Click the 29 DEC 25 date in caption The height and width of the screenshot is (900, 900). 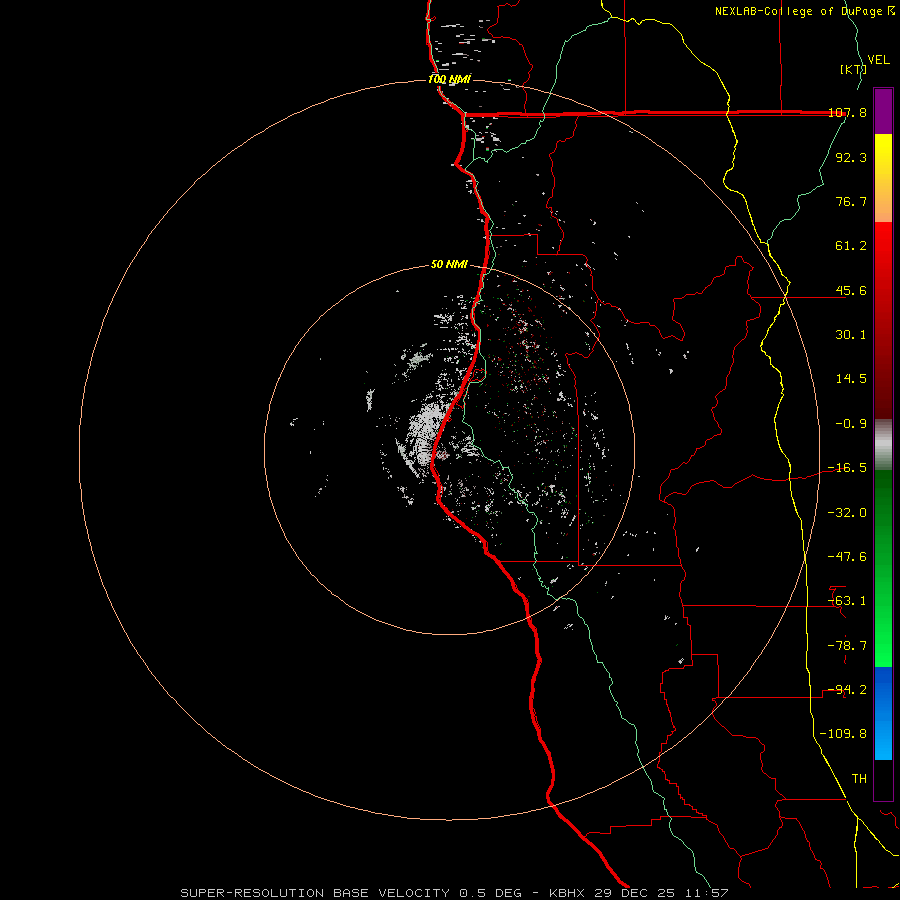633,893
